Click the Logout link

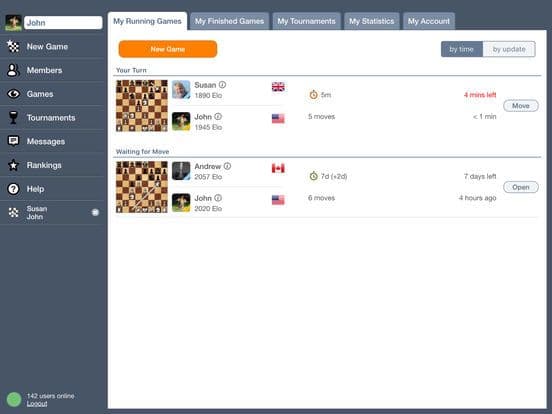pos(37,403)
